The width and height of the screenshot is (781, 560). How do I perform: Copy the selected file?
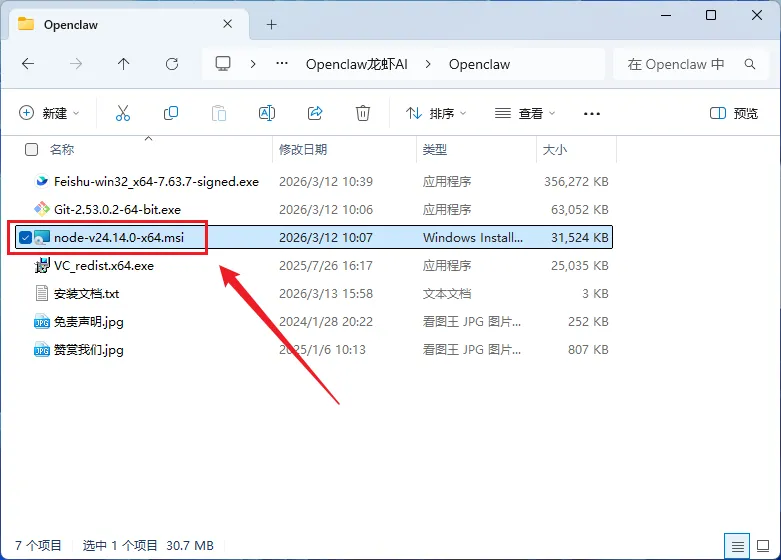[171, 113]
